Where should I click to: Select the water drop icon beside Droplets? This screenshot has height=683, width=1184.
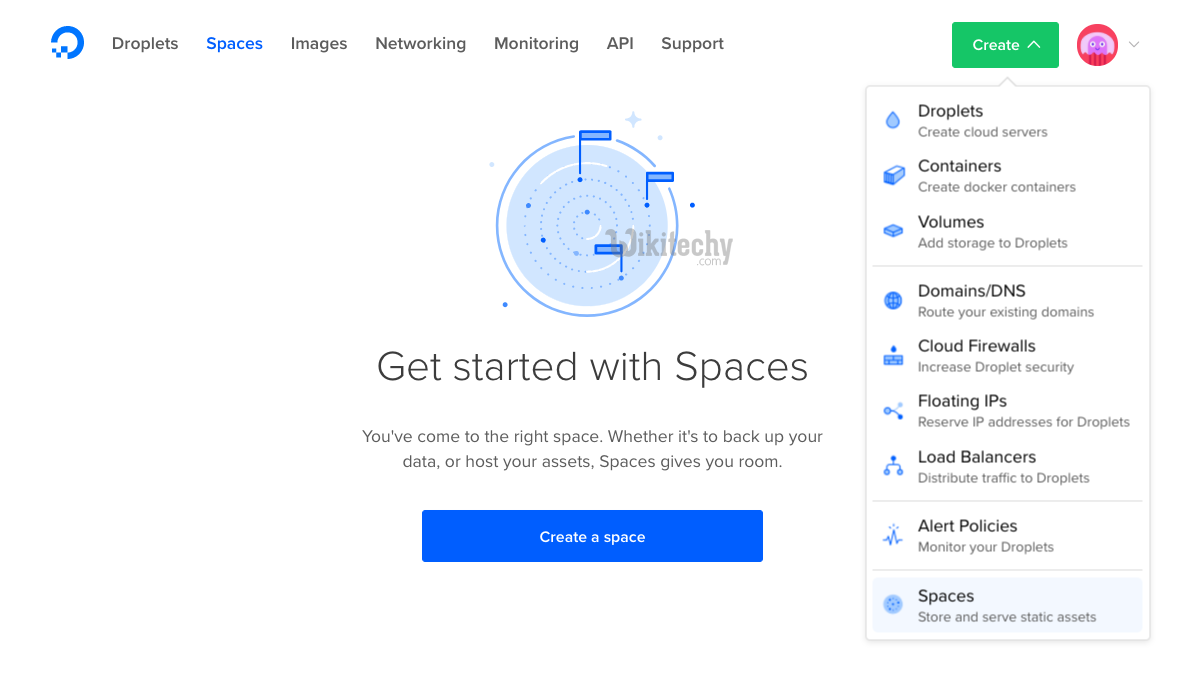(x=893, y=119)
